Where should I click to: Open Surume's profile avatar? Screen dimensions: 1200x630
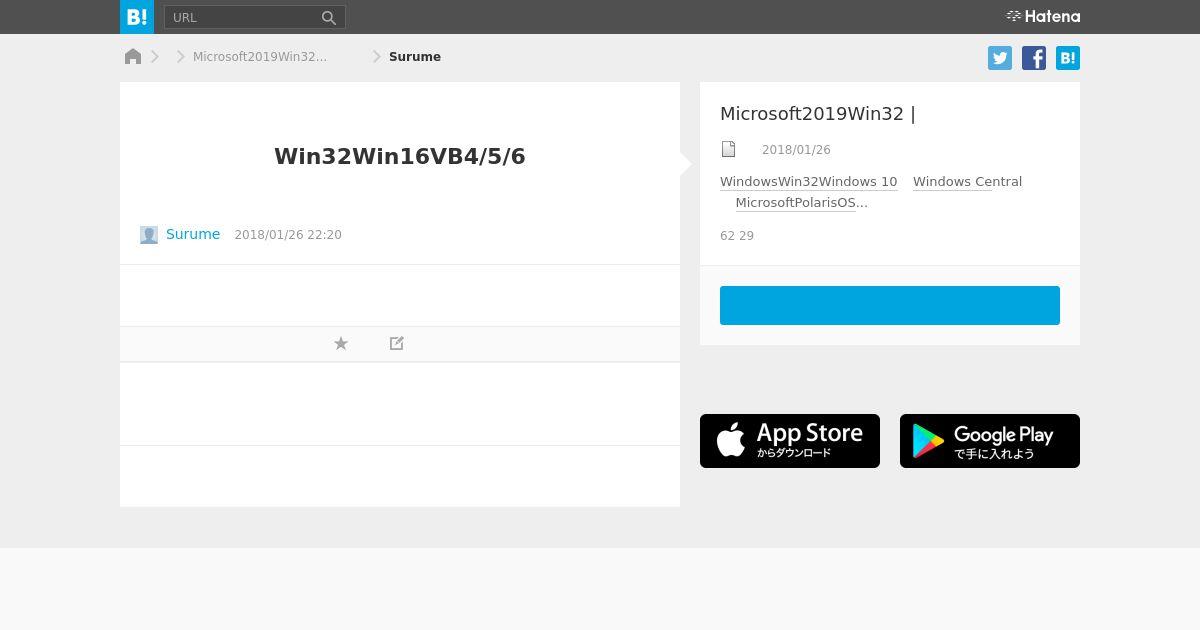(x=149, y=235)
